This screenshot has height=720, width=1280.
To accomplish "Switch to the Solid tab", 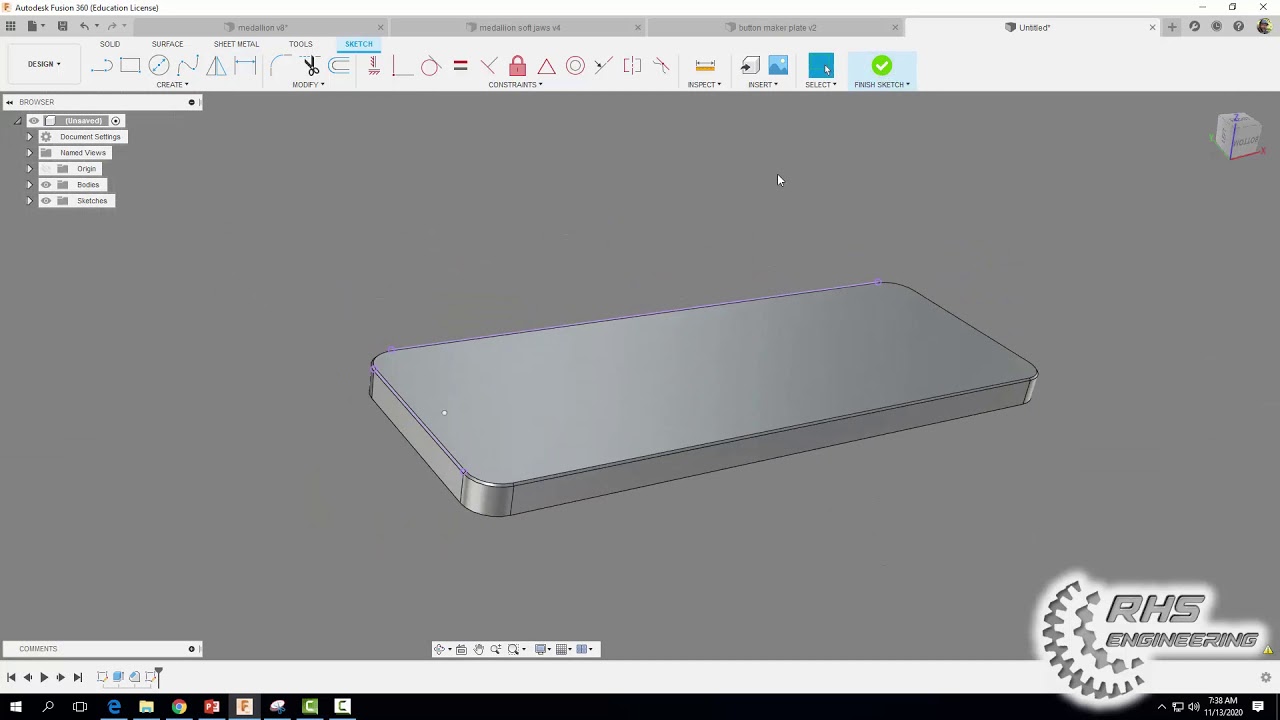I will point(110,44).
